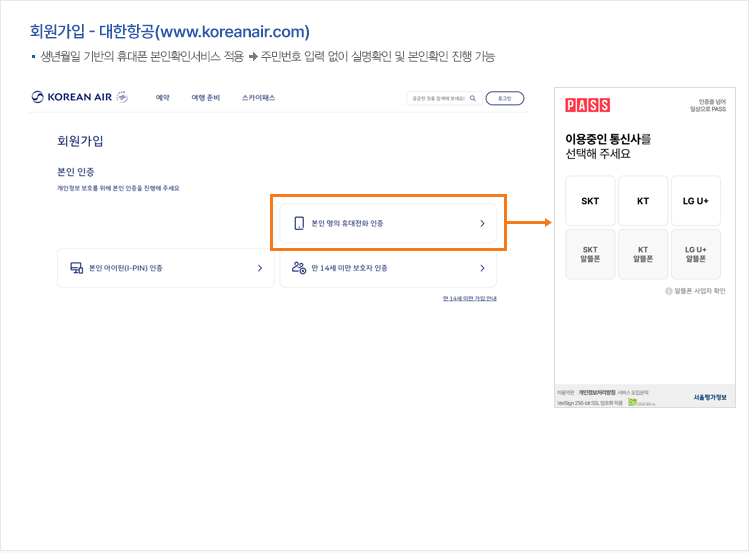Screen dimensions: 749x553
Task: Open 개인정보처리방침 link in PASS footer
Action: (597, 393)
